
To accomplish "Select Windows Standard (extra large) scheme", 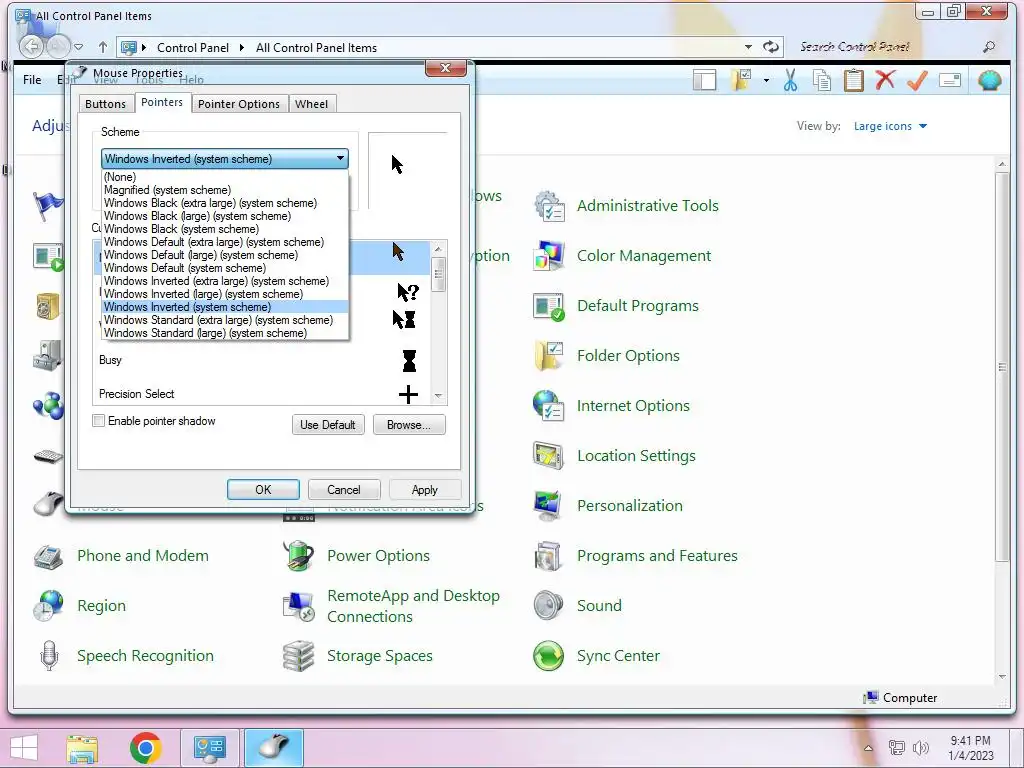I will click(225, 320).
